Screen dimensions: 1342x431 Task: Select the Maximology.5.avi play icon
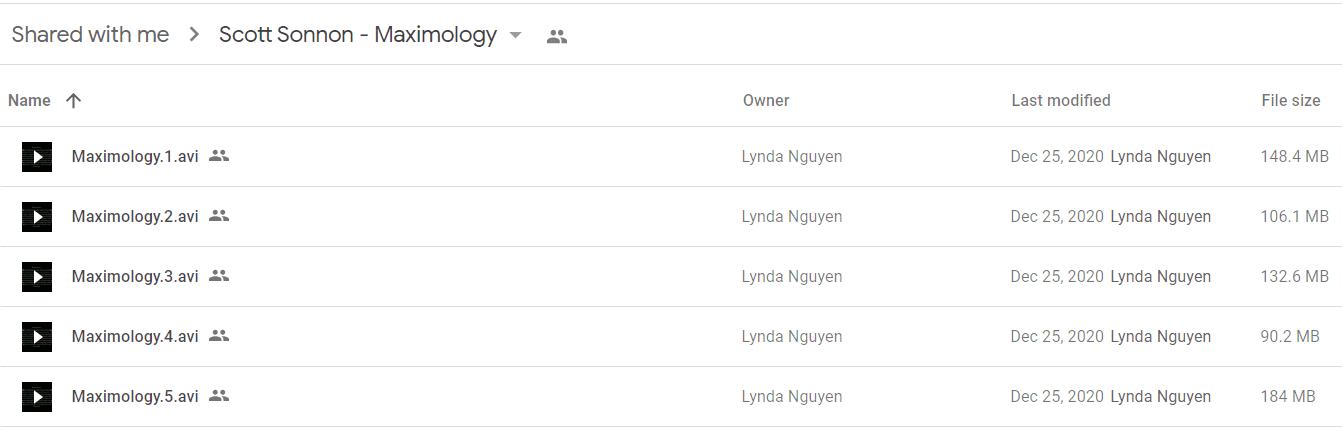point(37,397)
